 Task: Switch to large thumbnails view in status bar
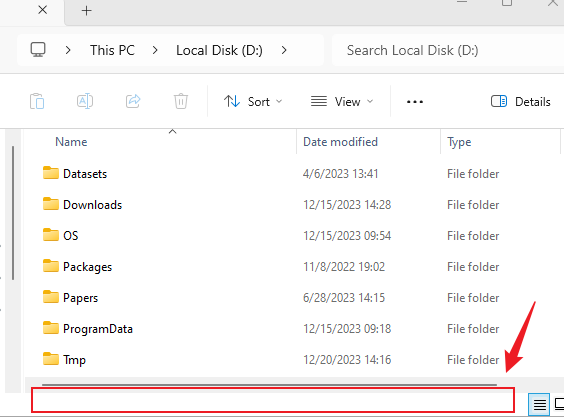click(x=559, y=404)
